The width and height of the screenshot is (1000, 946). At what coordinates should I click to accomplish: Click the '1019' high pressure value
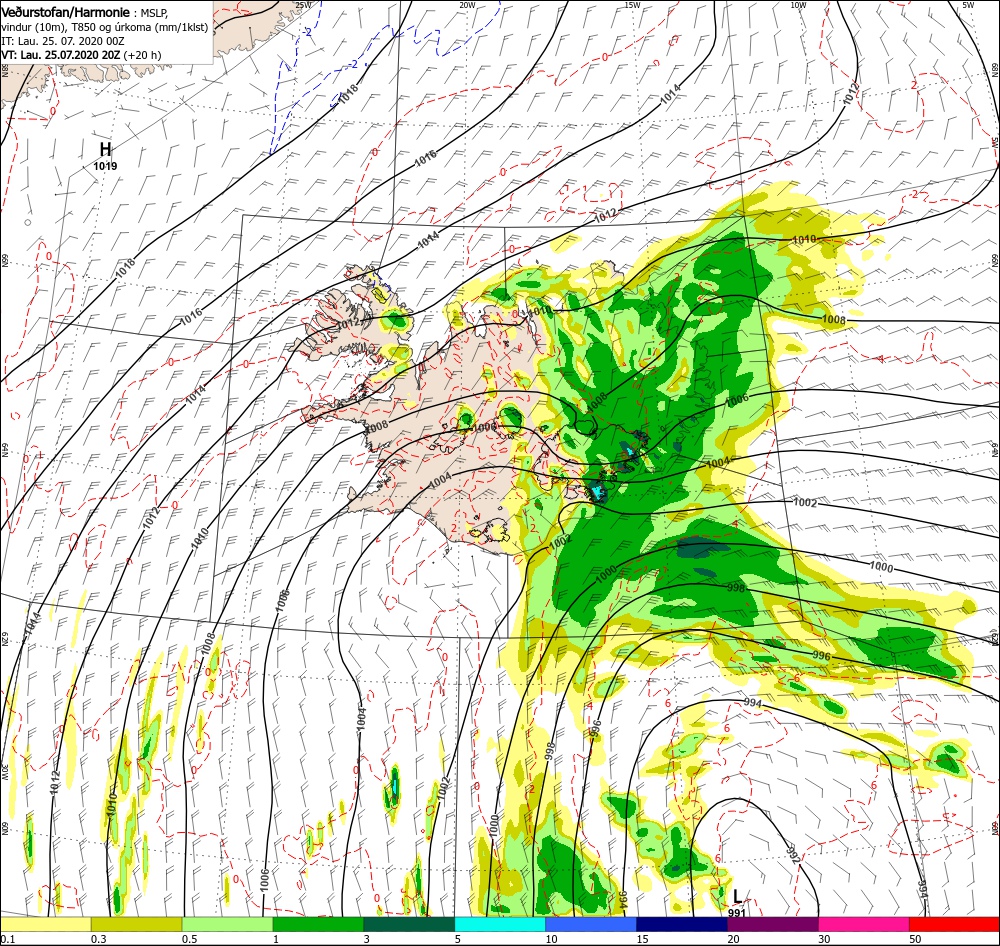pyautogui.click(x=105, y=166)
